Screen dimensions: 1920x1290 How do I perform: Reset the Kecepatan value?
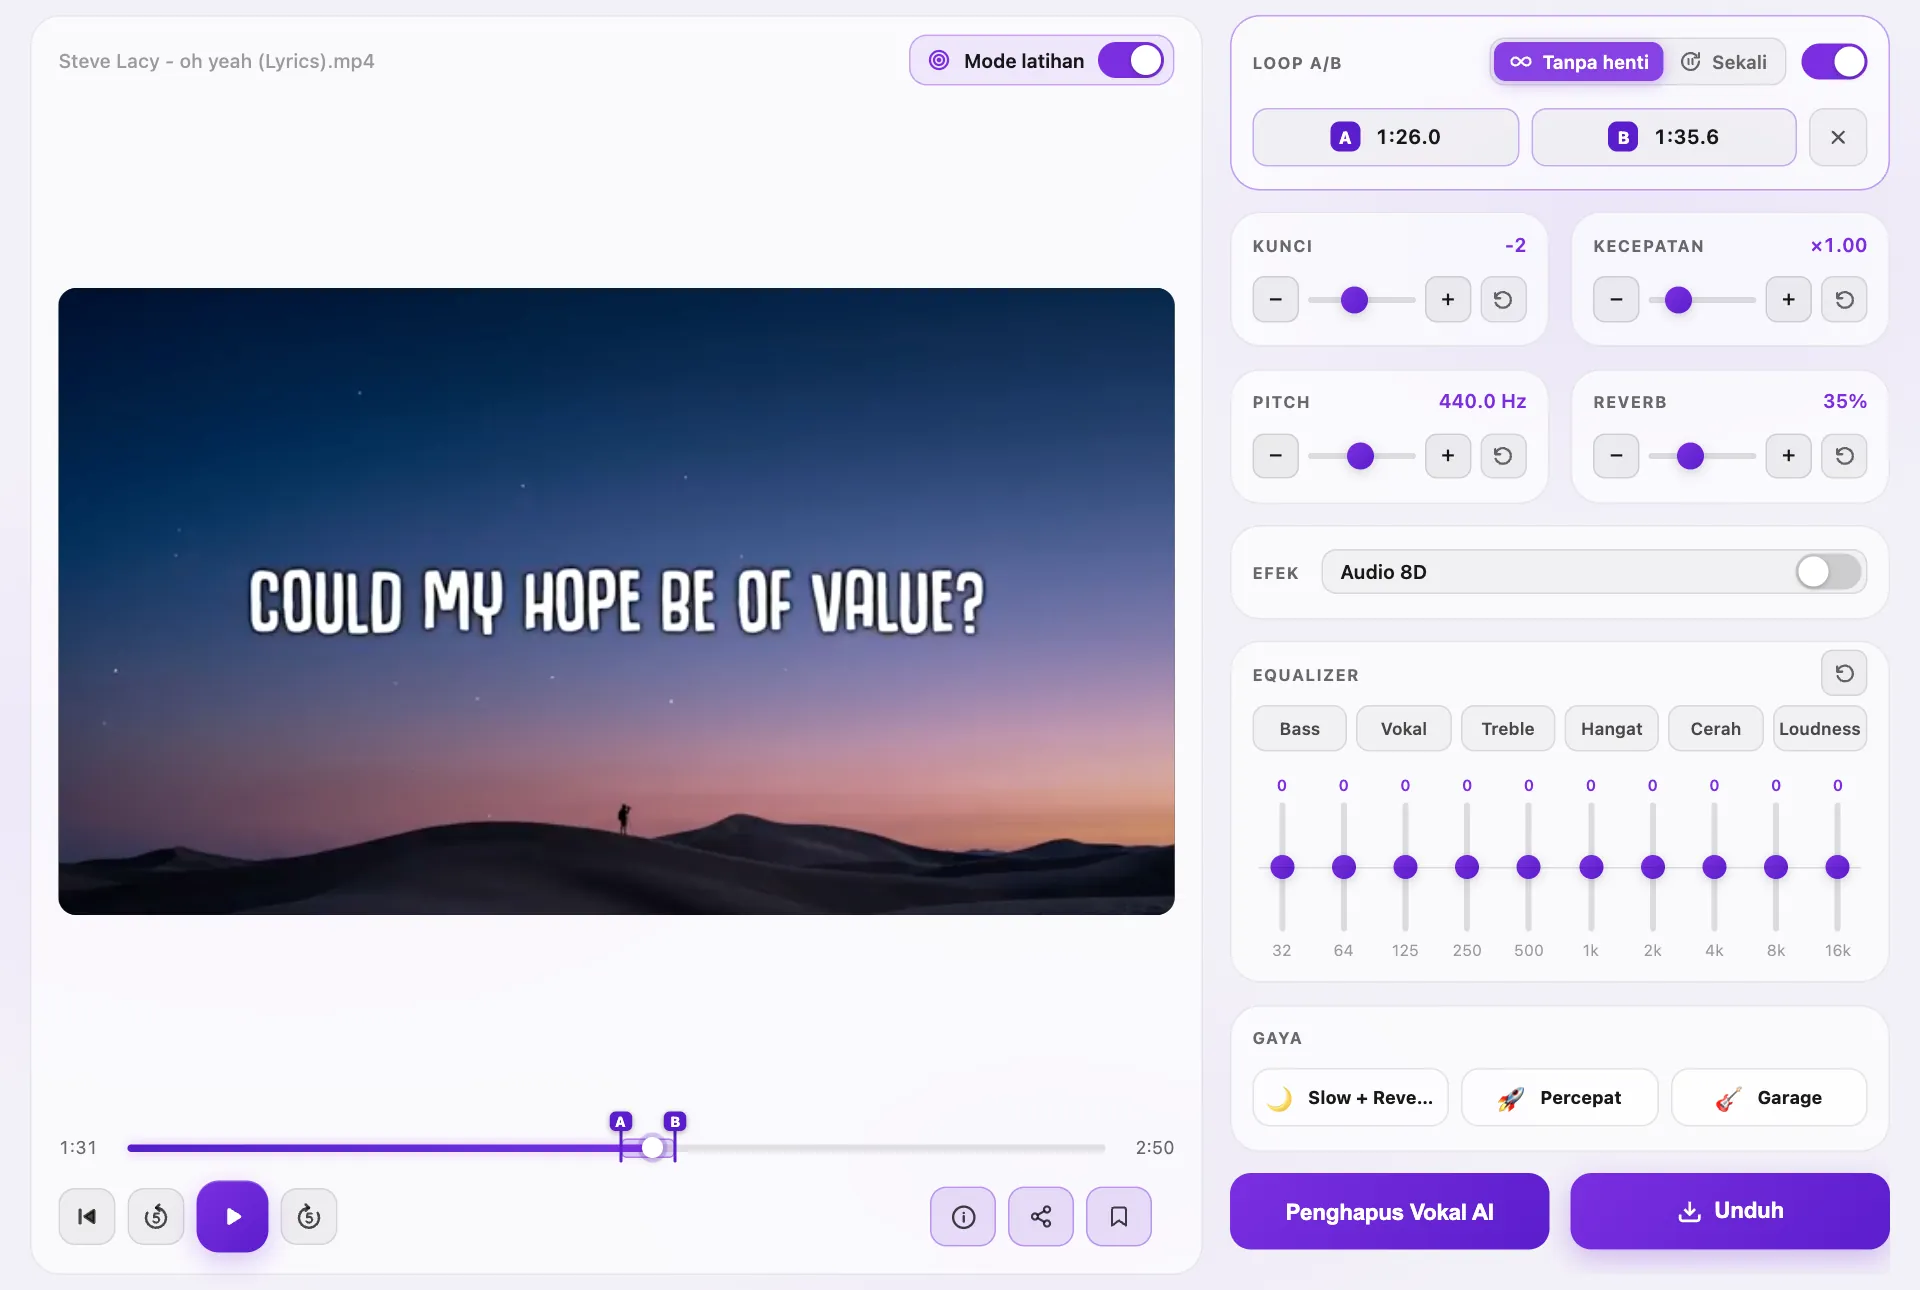1845,299
